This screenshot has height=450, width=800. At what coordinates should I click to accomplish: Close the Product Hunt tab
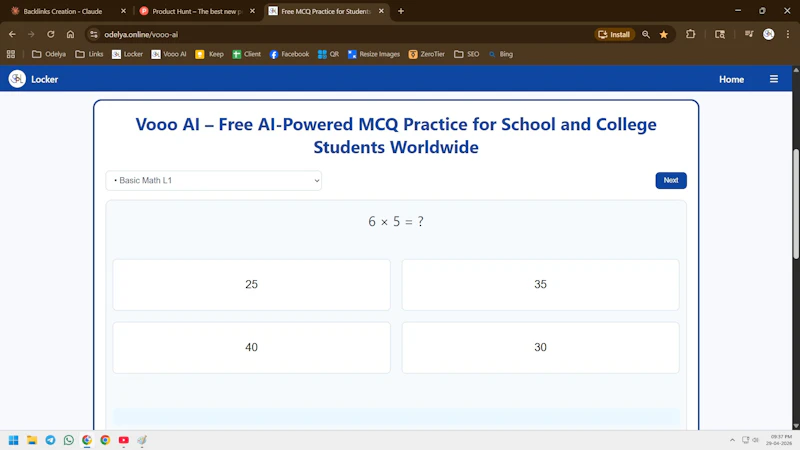pyautogui.click(x=252, y=11)
